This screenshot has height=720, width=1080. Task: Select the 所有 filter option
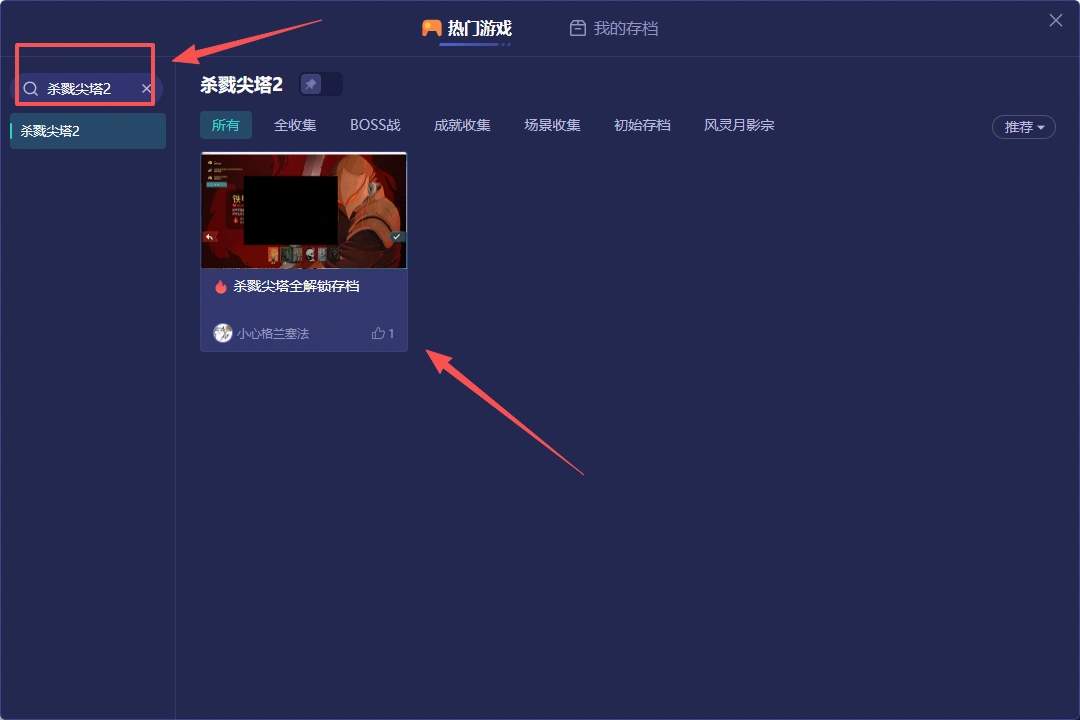[226, 125]
